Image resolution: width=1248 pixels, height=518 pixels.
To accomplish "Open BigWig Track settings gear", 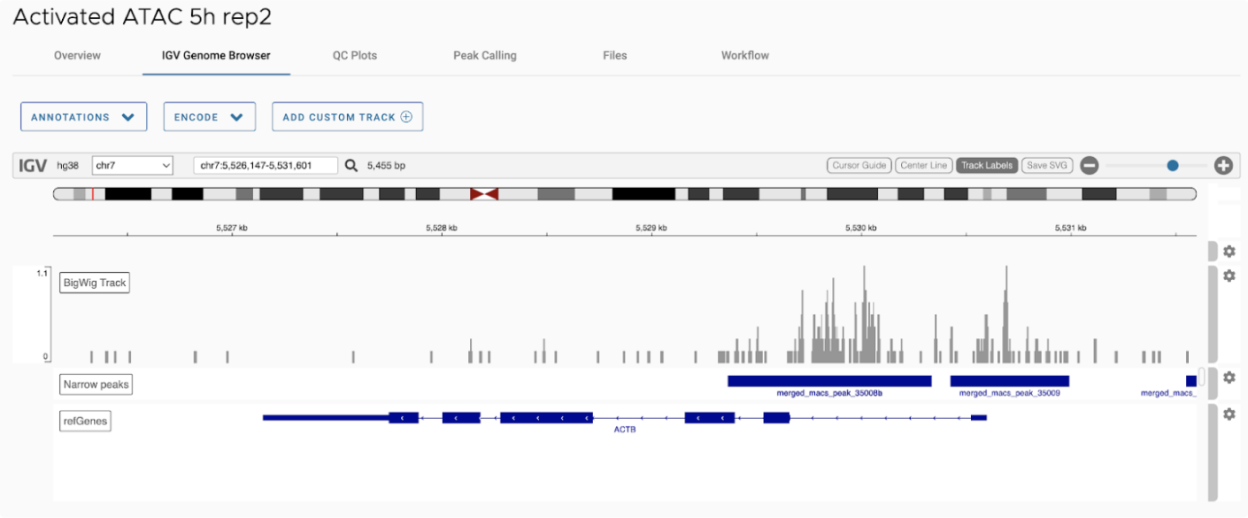I will point(1229,275).
